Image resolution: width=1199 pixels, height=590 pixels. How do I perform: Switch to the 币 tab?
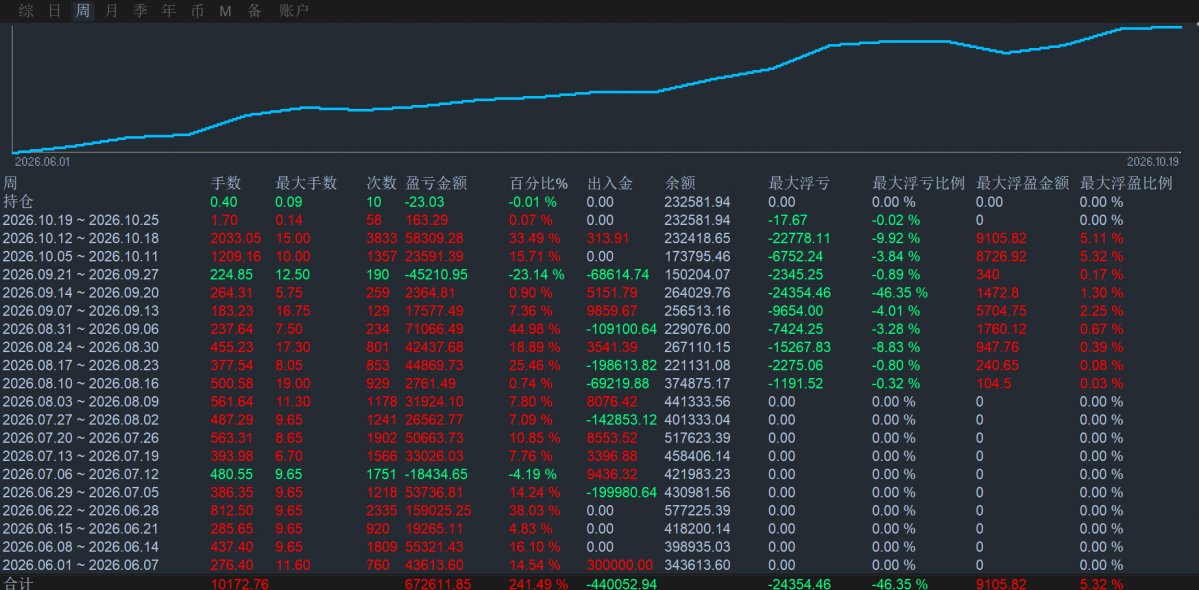[x=197, y=11]
